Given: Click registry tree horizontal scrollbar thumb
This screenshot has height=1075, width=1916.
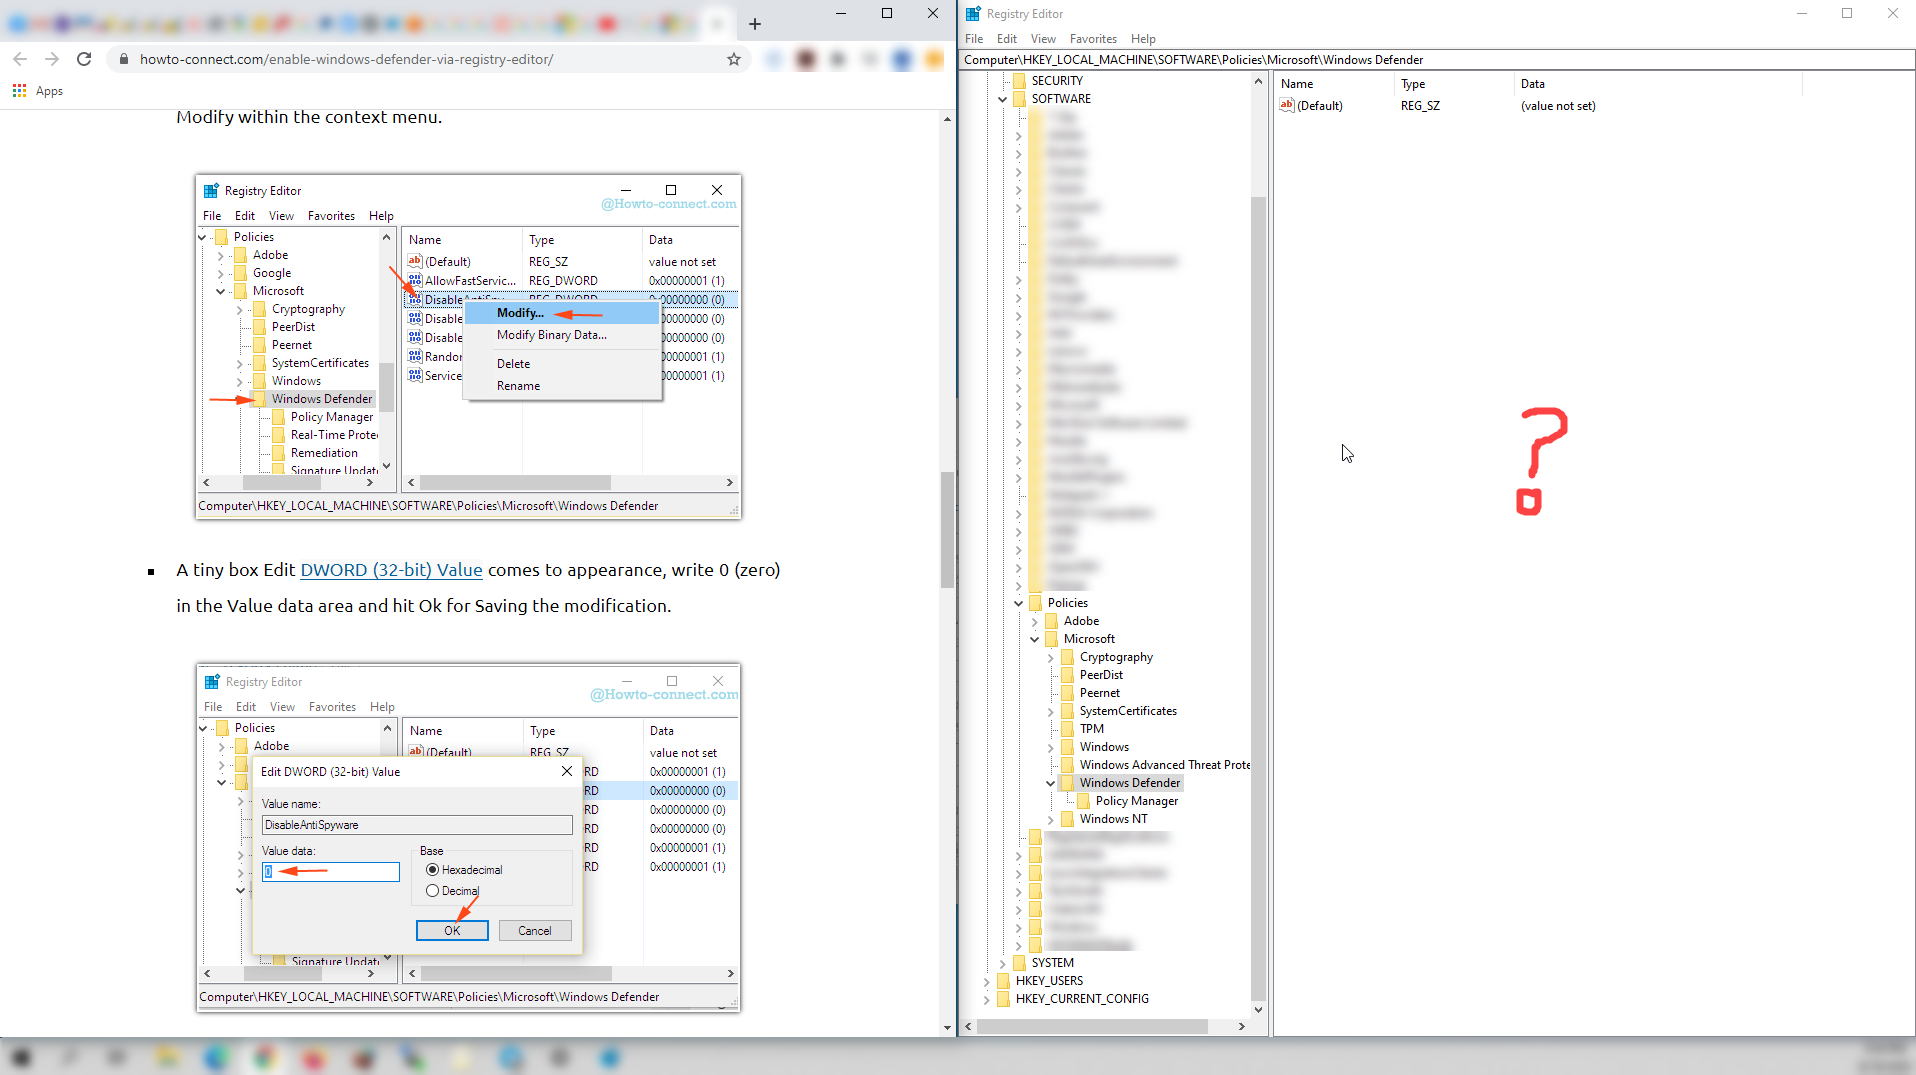Looking at the screenshot, I should pyautogui.click(x=1092, y=1026).
